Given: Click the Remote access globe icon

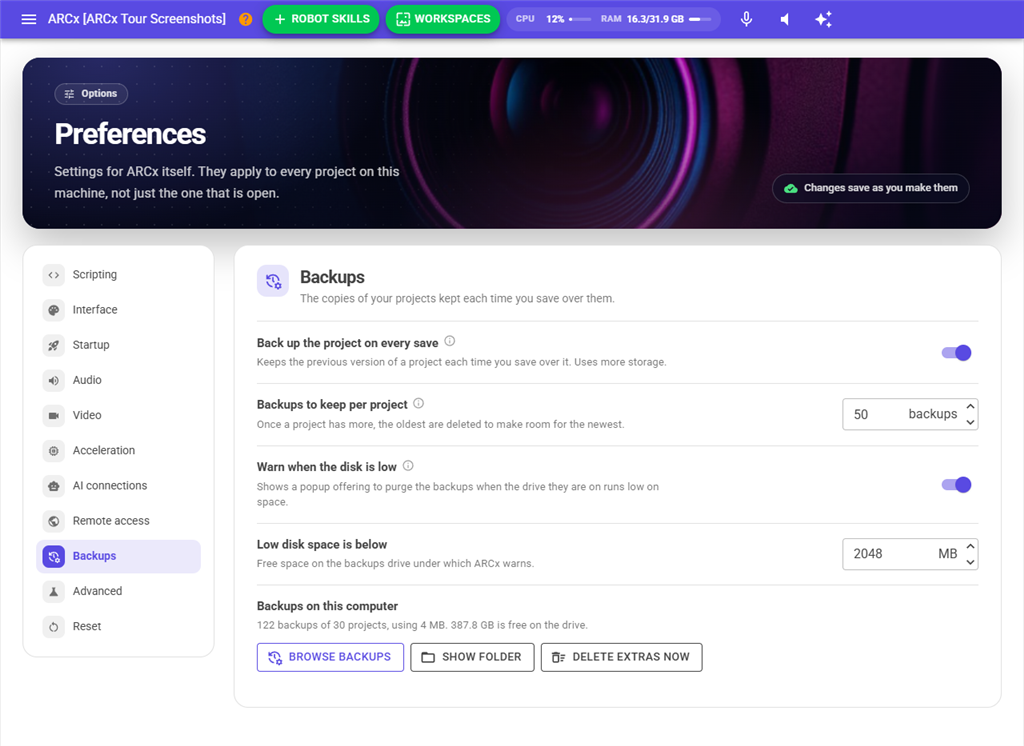Looking at the screenshot, I should pos(54,521).
